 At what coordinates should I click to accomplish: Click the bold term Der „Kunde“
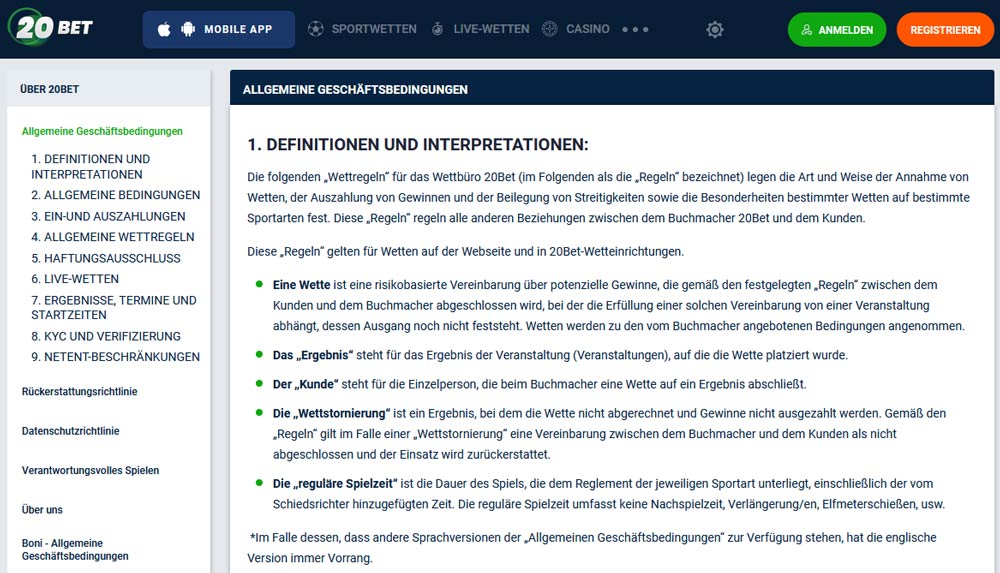(305, 384)
